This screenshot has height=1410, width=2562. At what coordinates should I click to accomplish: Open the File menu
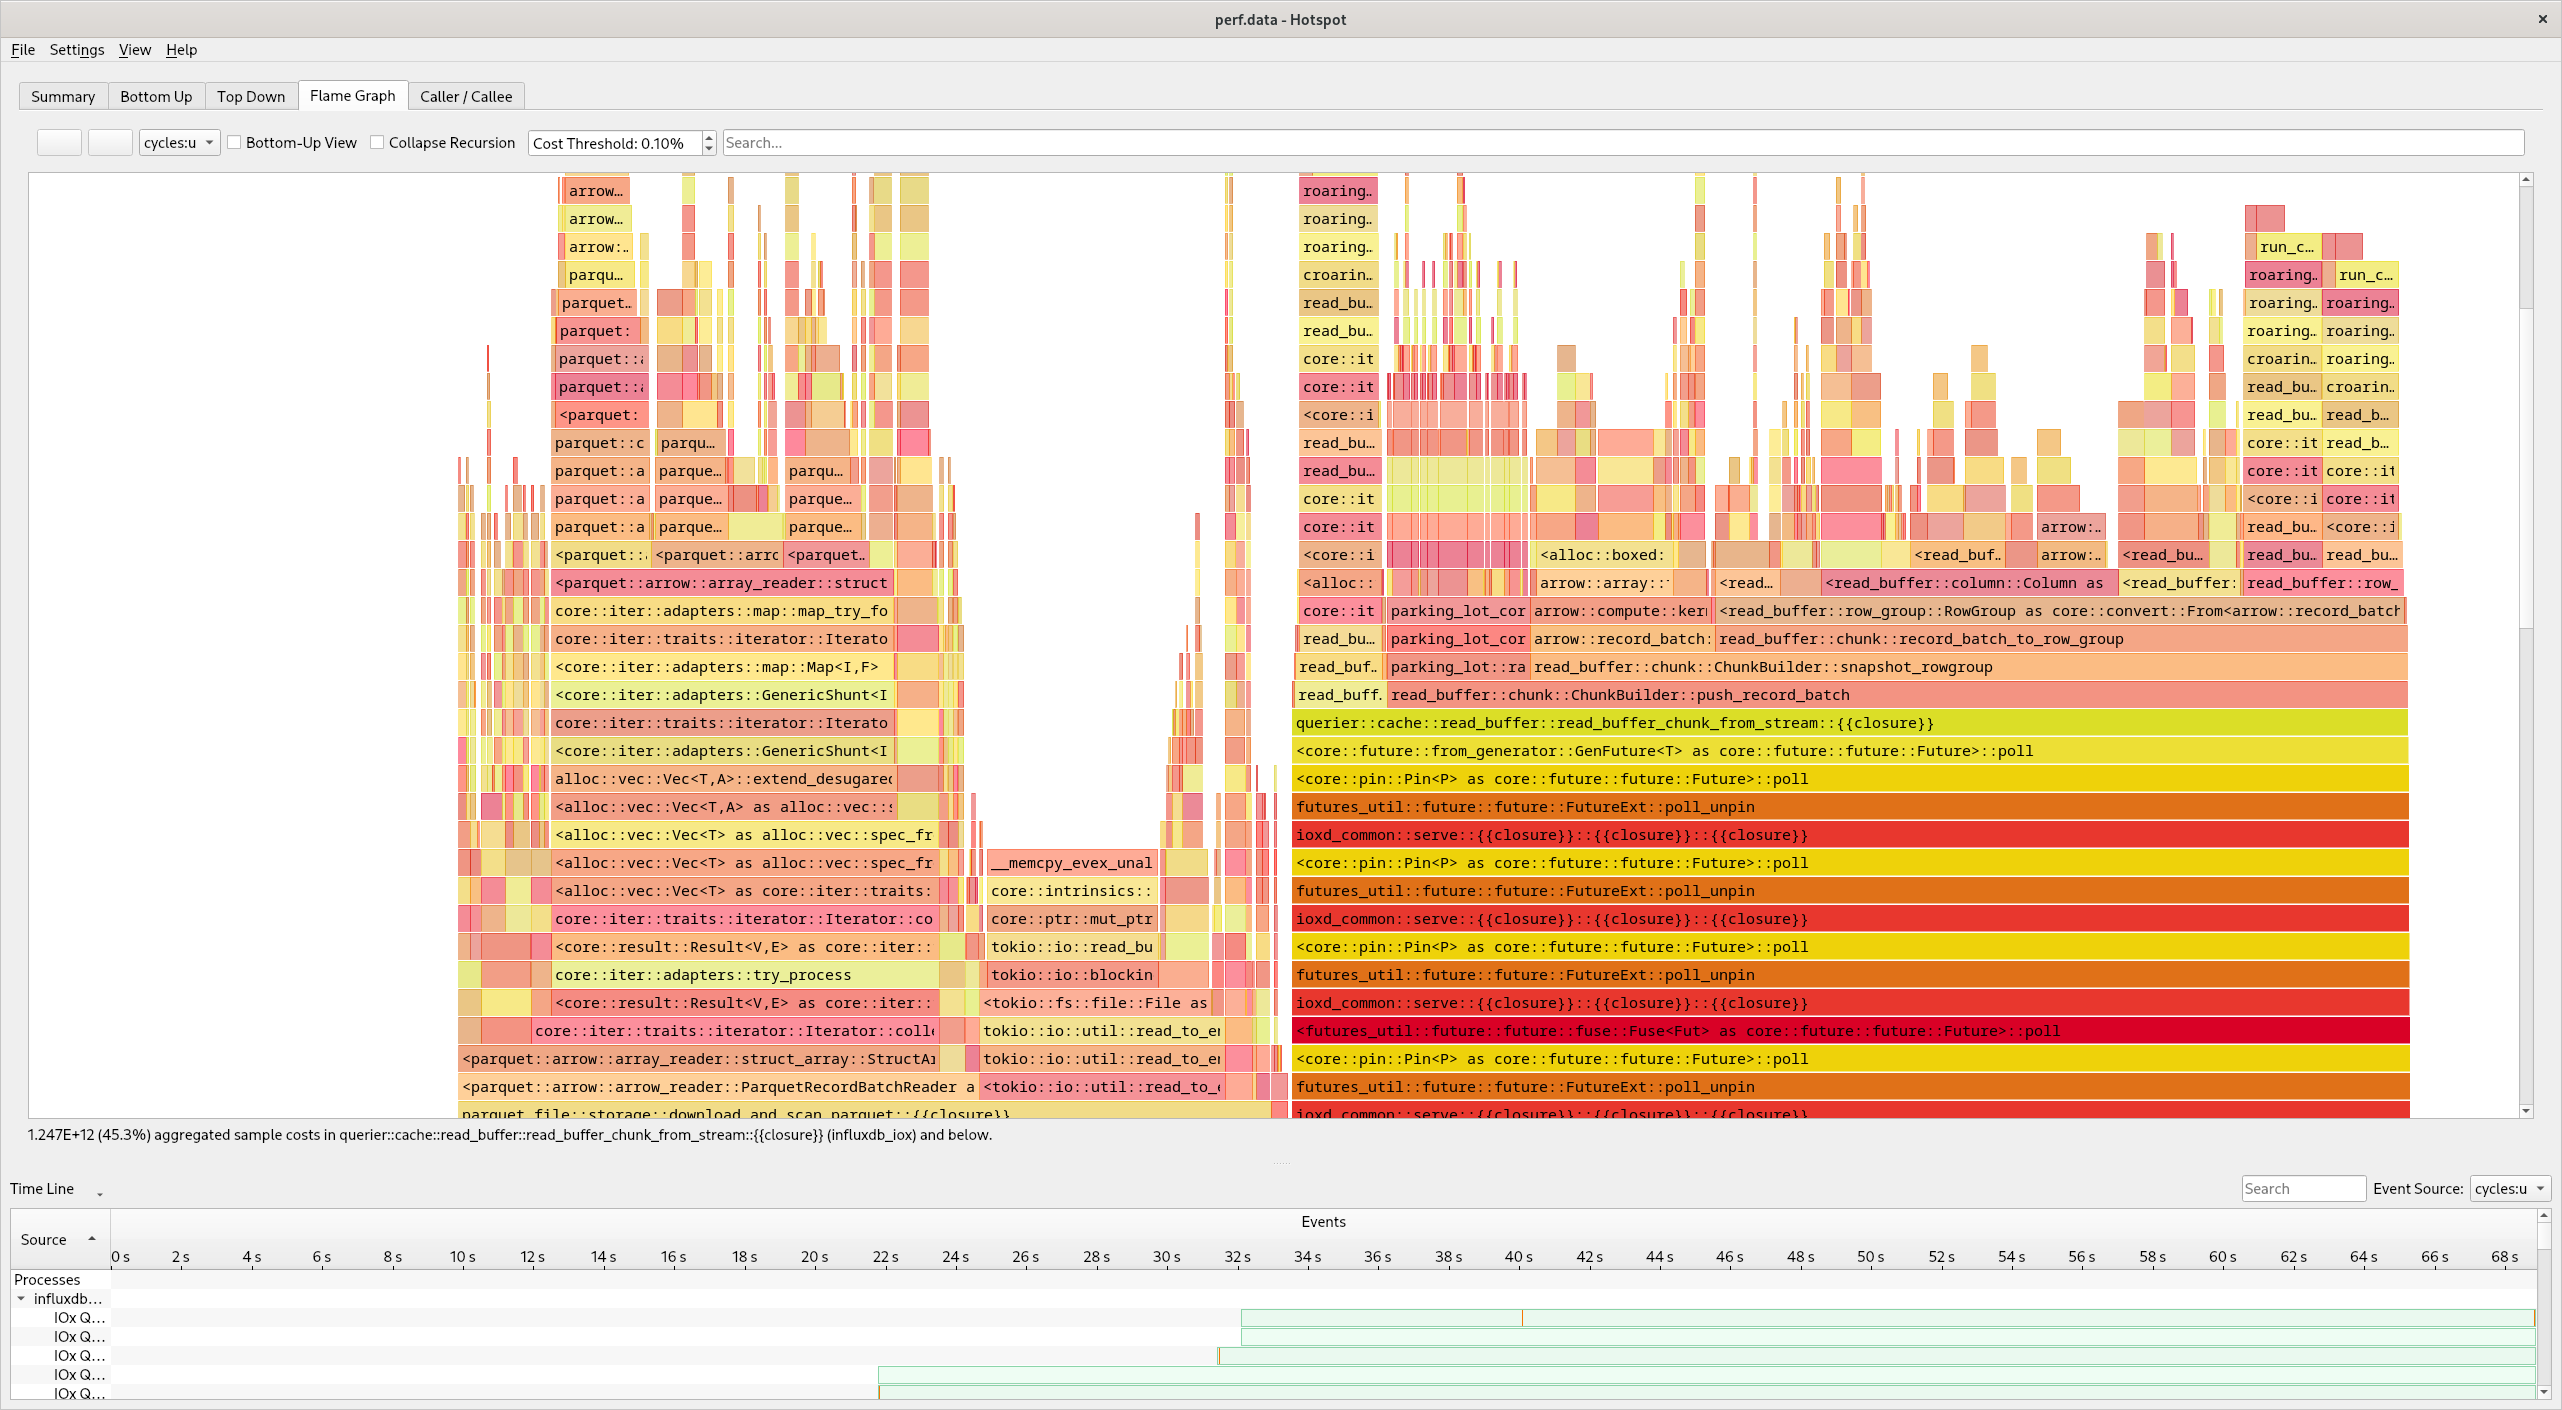(x=23, y=50)
